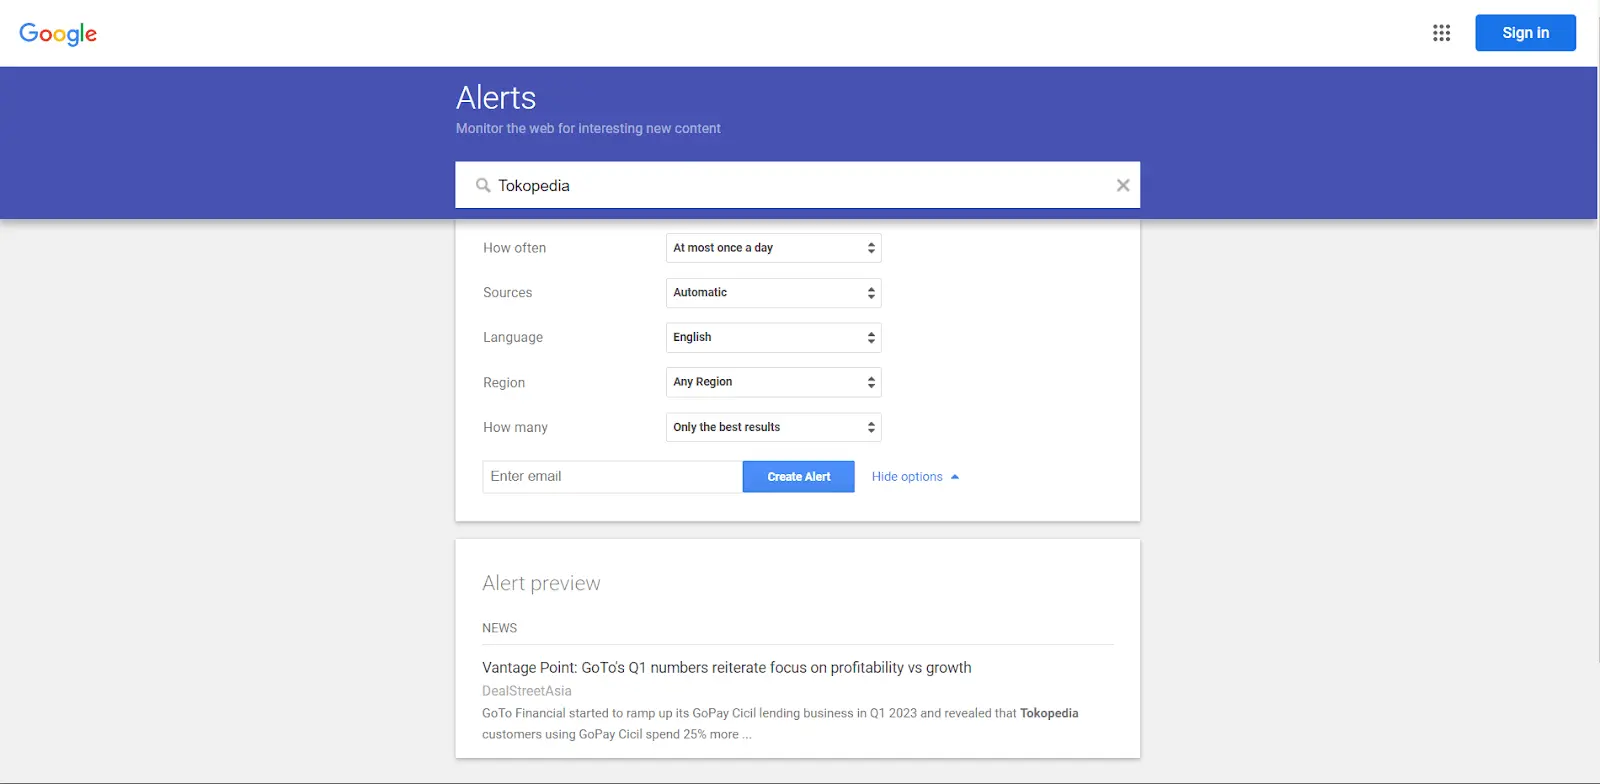This screenshot has width=1600, height=784.
Task: Collapse settings via Hide options link
Action: tap(906, 477)
